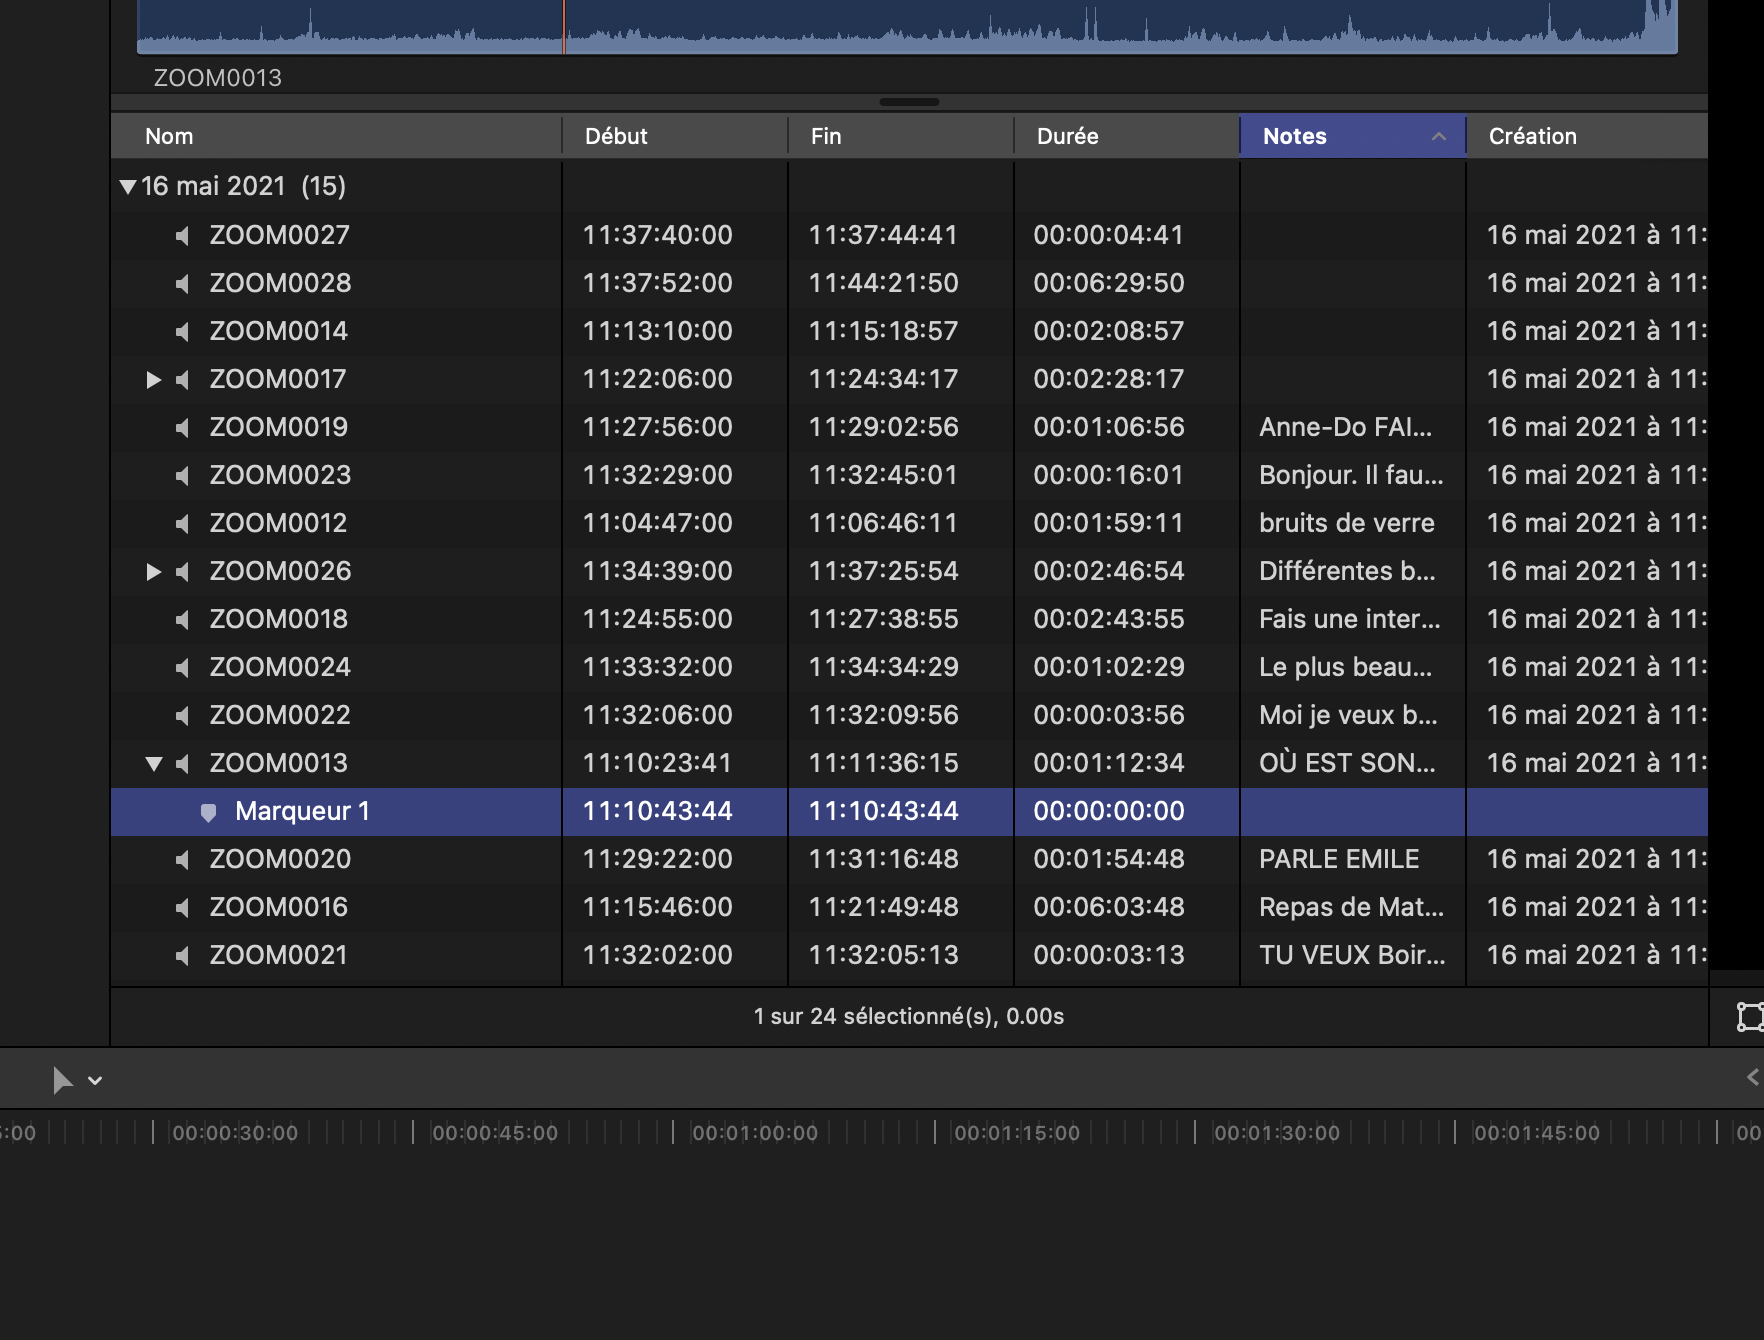This screenshot has width=1764, height=1340.
Task: Collapse the ZOOM0013 clip disclosure triangle
Action: [x=153, y=764]
